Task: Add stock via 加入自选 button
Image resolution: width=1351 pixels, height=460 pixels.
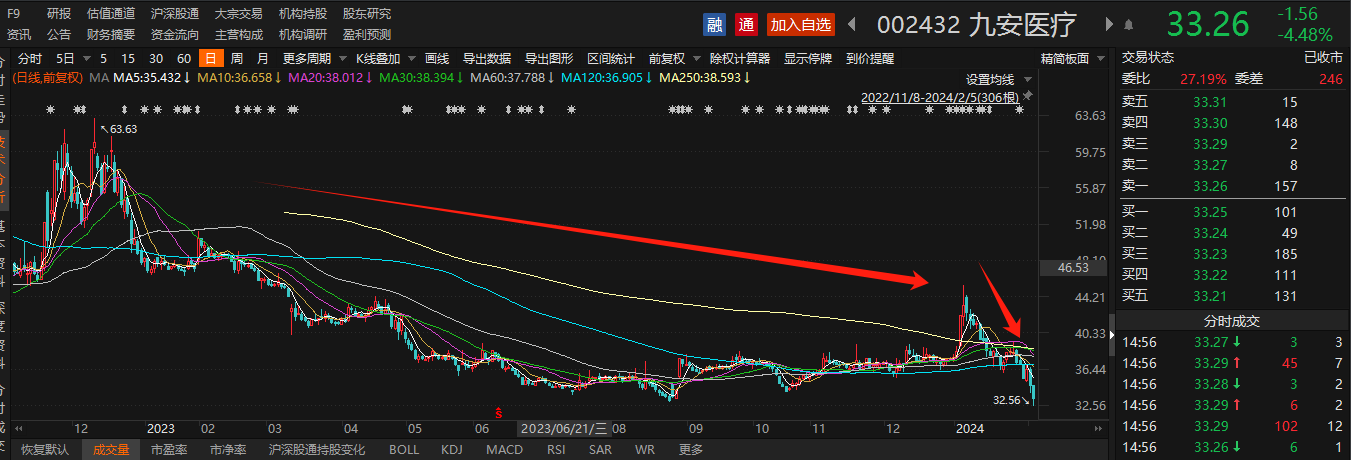Action: click(799, 24)
